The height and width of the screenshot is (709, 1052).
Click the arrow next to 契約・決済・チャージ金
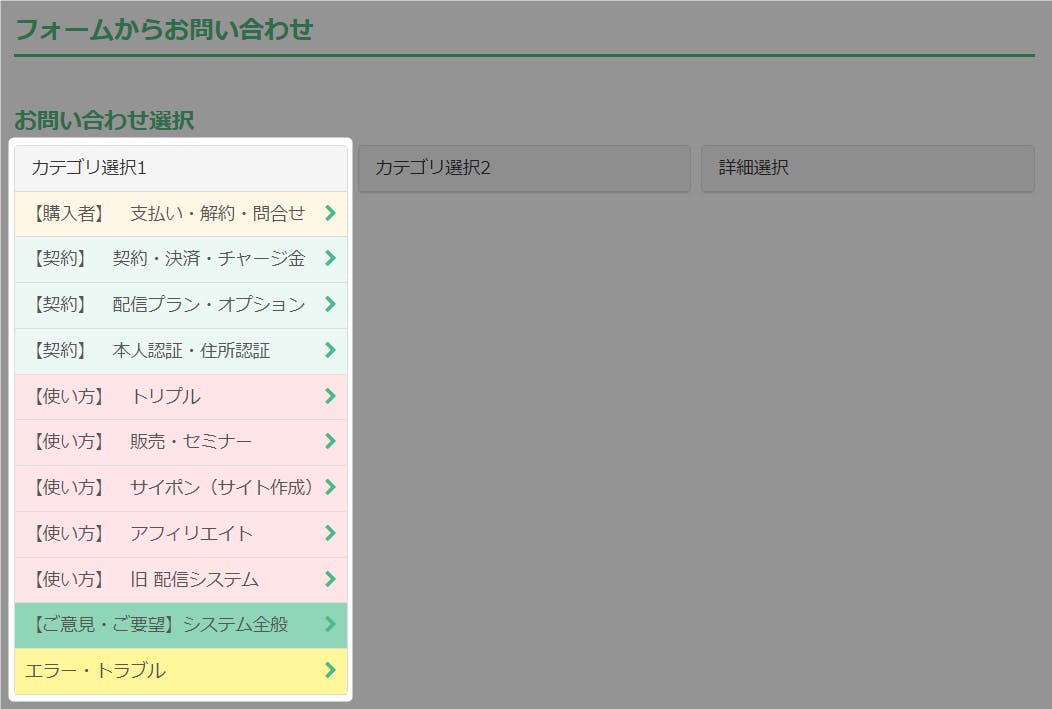click(330, 259)
